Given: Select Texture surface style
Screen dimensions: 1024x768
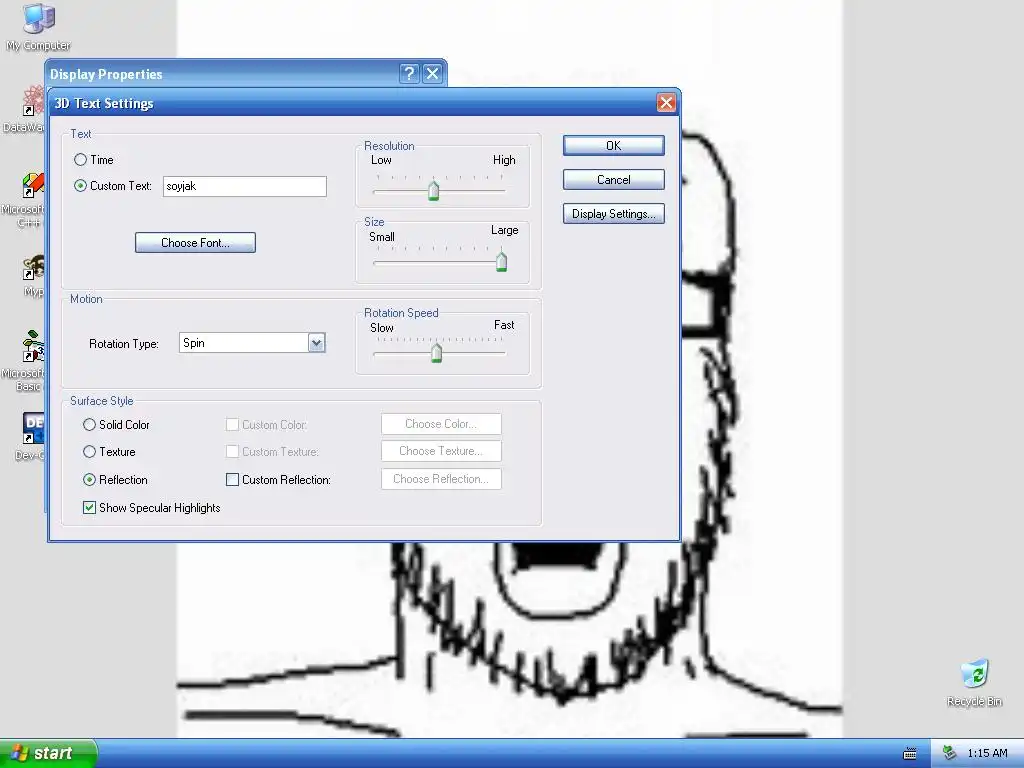Looking at the screenshot, I should click(x=89, y=451).
